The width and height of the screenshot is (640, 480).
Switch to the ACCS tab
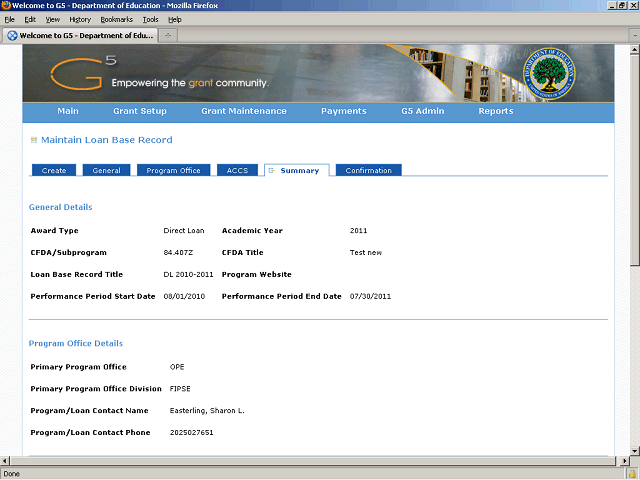click(x=238, y=171)
